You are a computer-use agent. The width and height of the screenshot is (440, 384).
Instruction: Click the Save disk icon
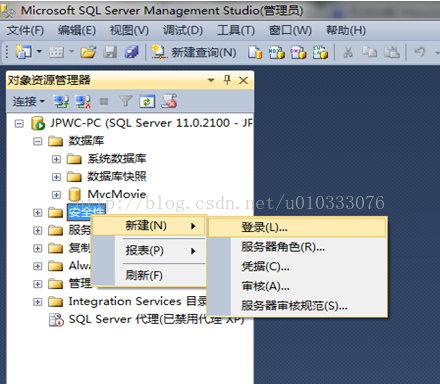[x=110, y=52]
